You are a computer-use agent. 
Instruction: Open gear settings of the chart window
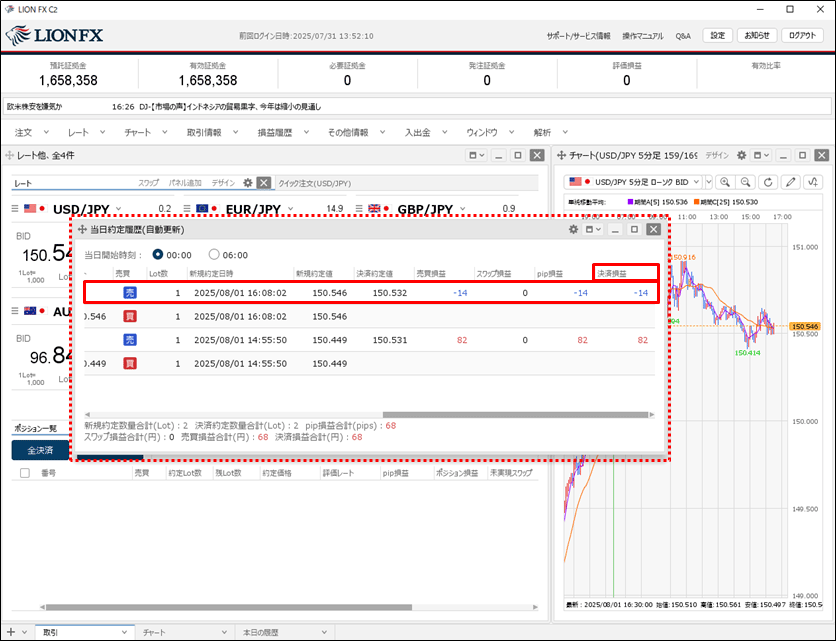[741, 156]
